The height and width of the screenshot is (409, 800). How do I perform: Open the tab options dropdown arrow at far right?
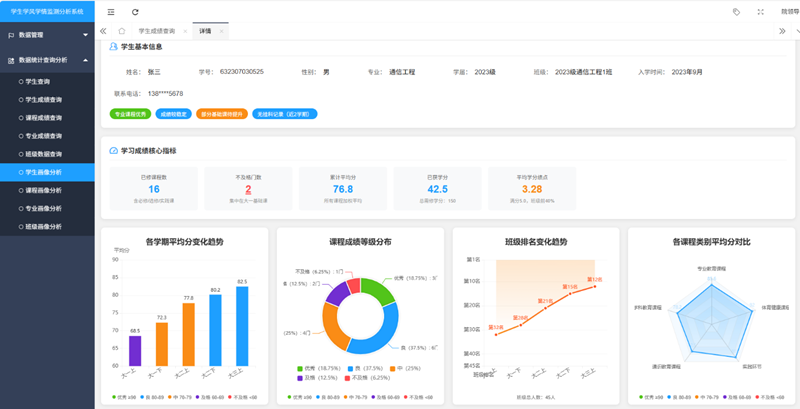(x=794, y=31)
